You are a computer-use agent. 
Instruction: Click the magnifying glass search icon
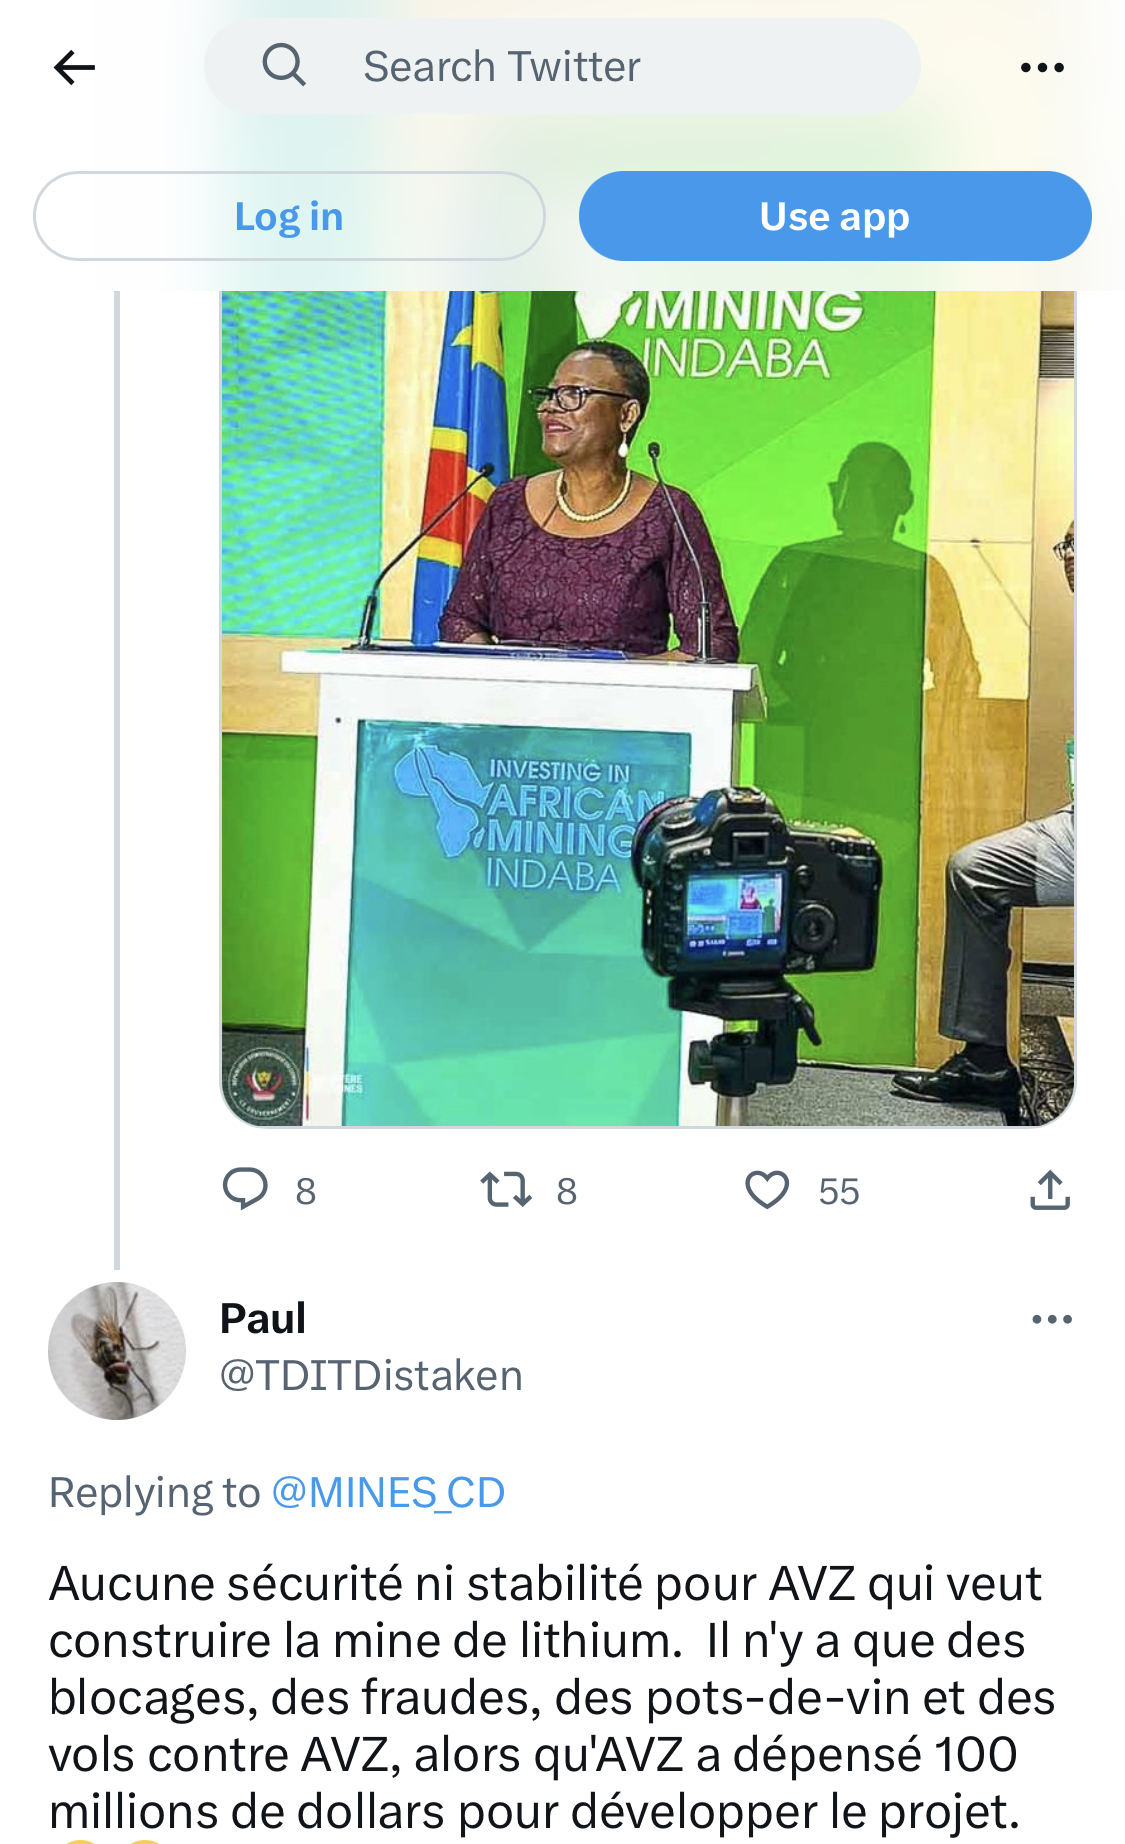[284, 66]
